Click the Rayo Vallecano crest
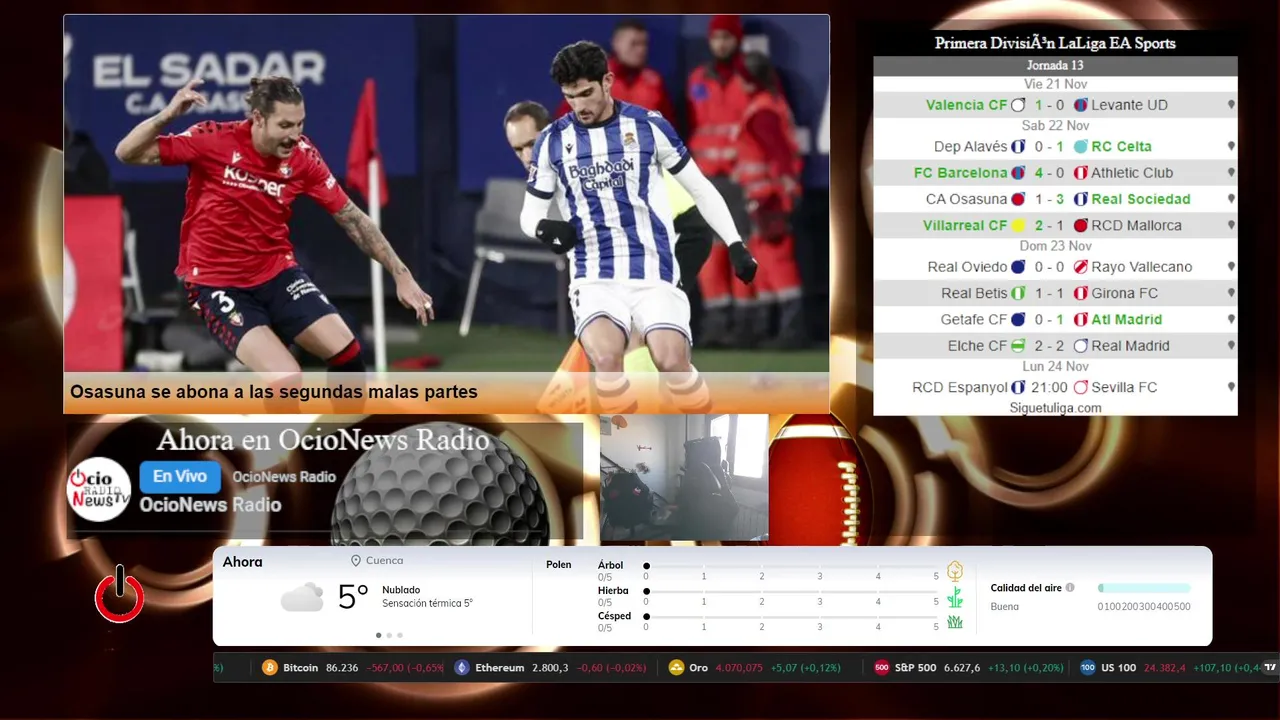This screenshot has width=1280, height=720. coord(1081,267)
